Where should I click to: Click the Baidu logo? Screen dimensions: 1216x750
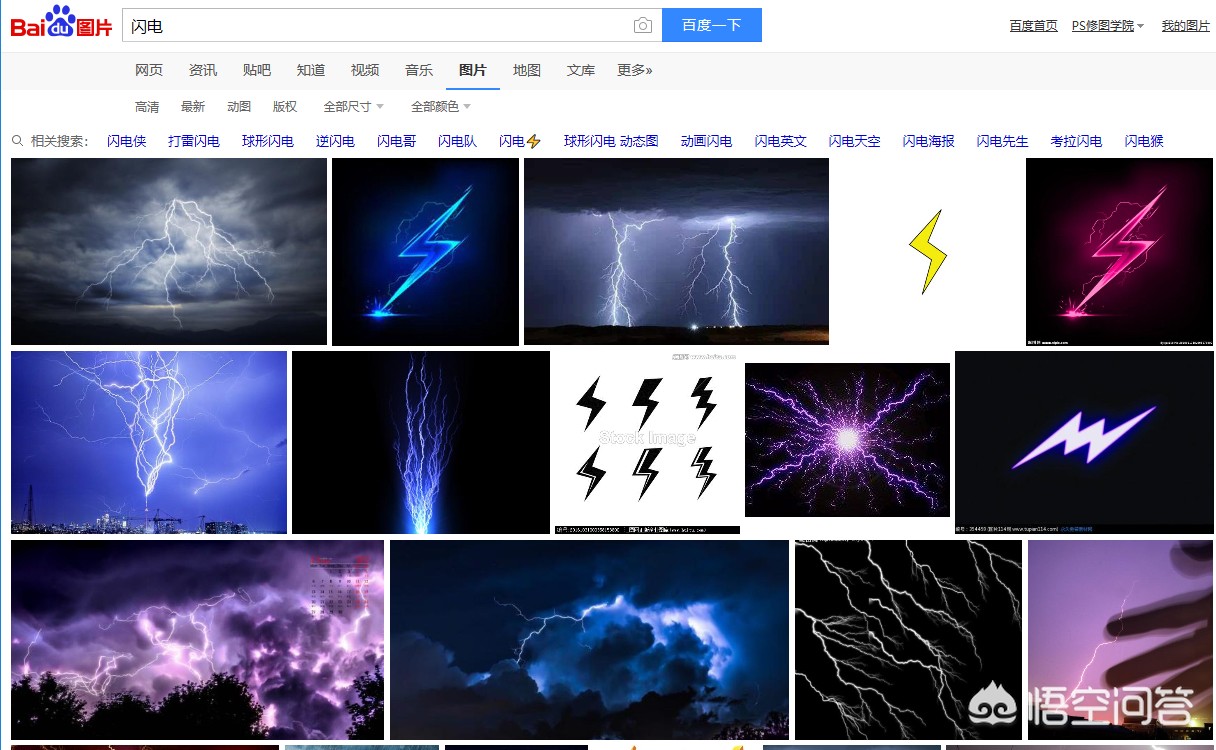tap(61, 23)
